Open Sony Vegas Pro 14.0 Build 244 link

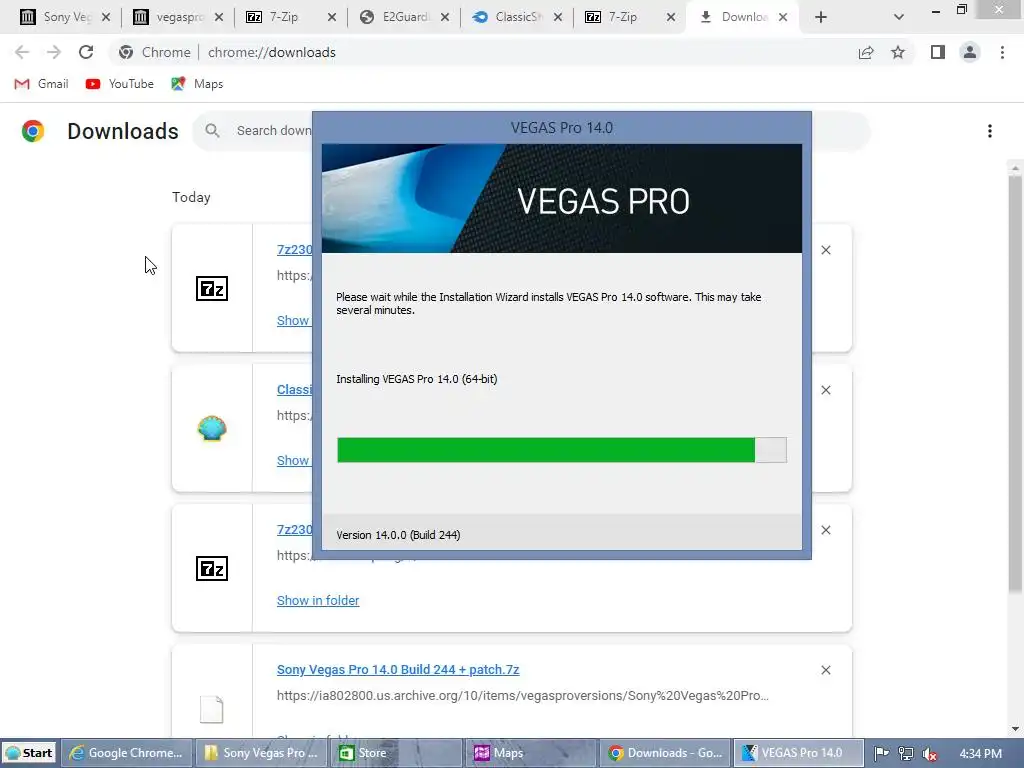click(x=398, y=669)
